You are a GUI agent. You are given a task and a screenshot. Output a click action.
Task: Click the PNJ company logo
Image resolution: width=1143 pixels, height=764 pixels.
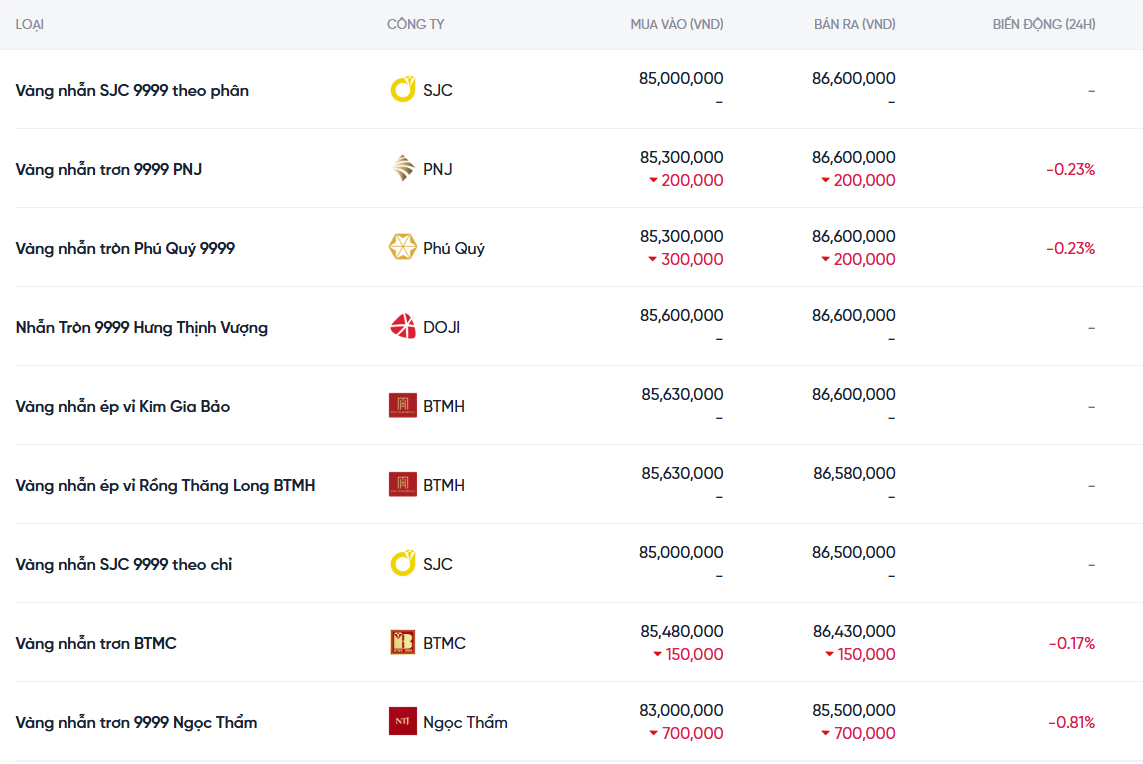point(402,168)
